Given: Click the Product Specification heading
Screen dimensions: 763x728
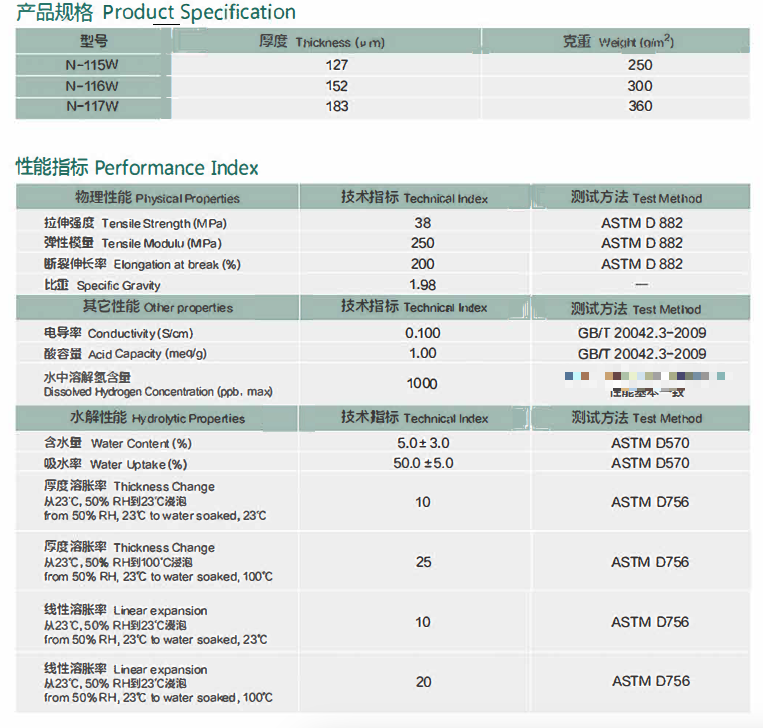Looking at the screenshot, I should pos(156,13).
